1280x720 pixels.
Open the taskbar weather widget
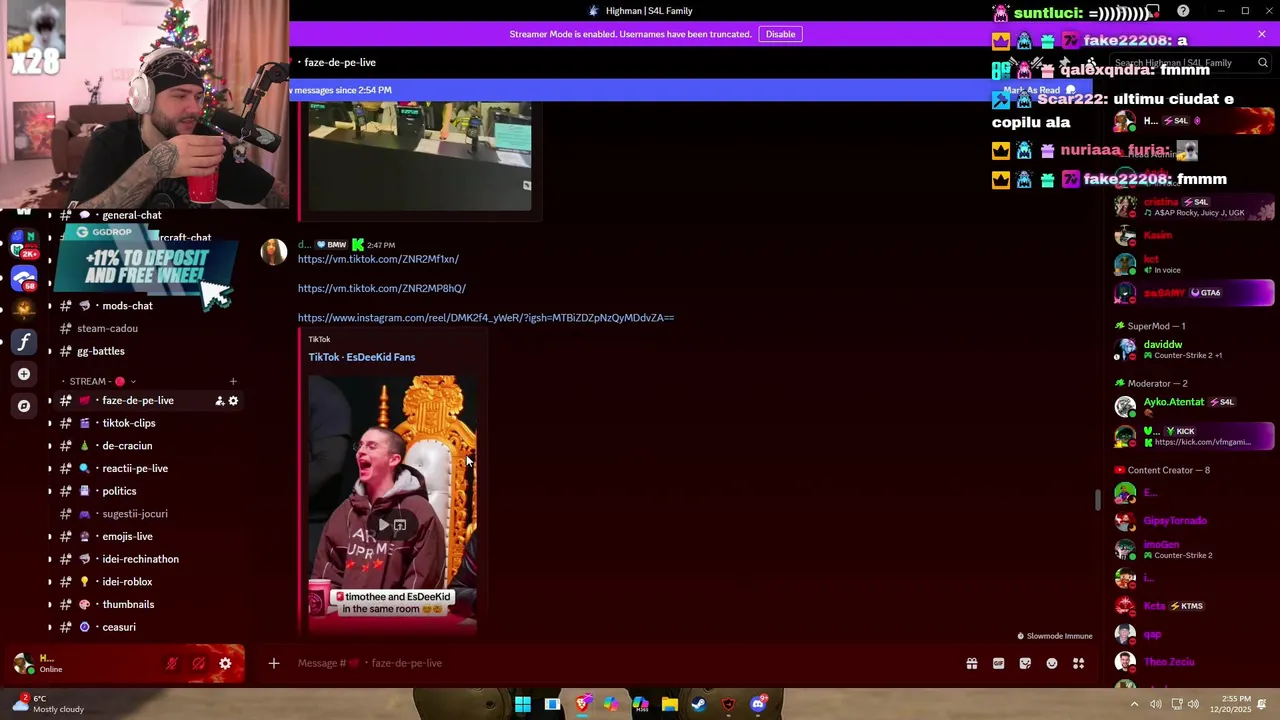[x=48, y=704]
